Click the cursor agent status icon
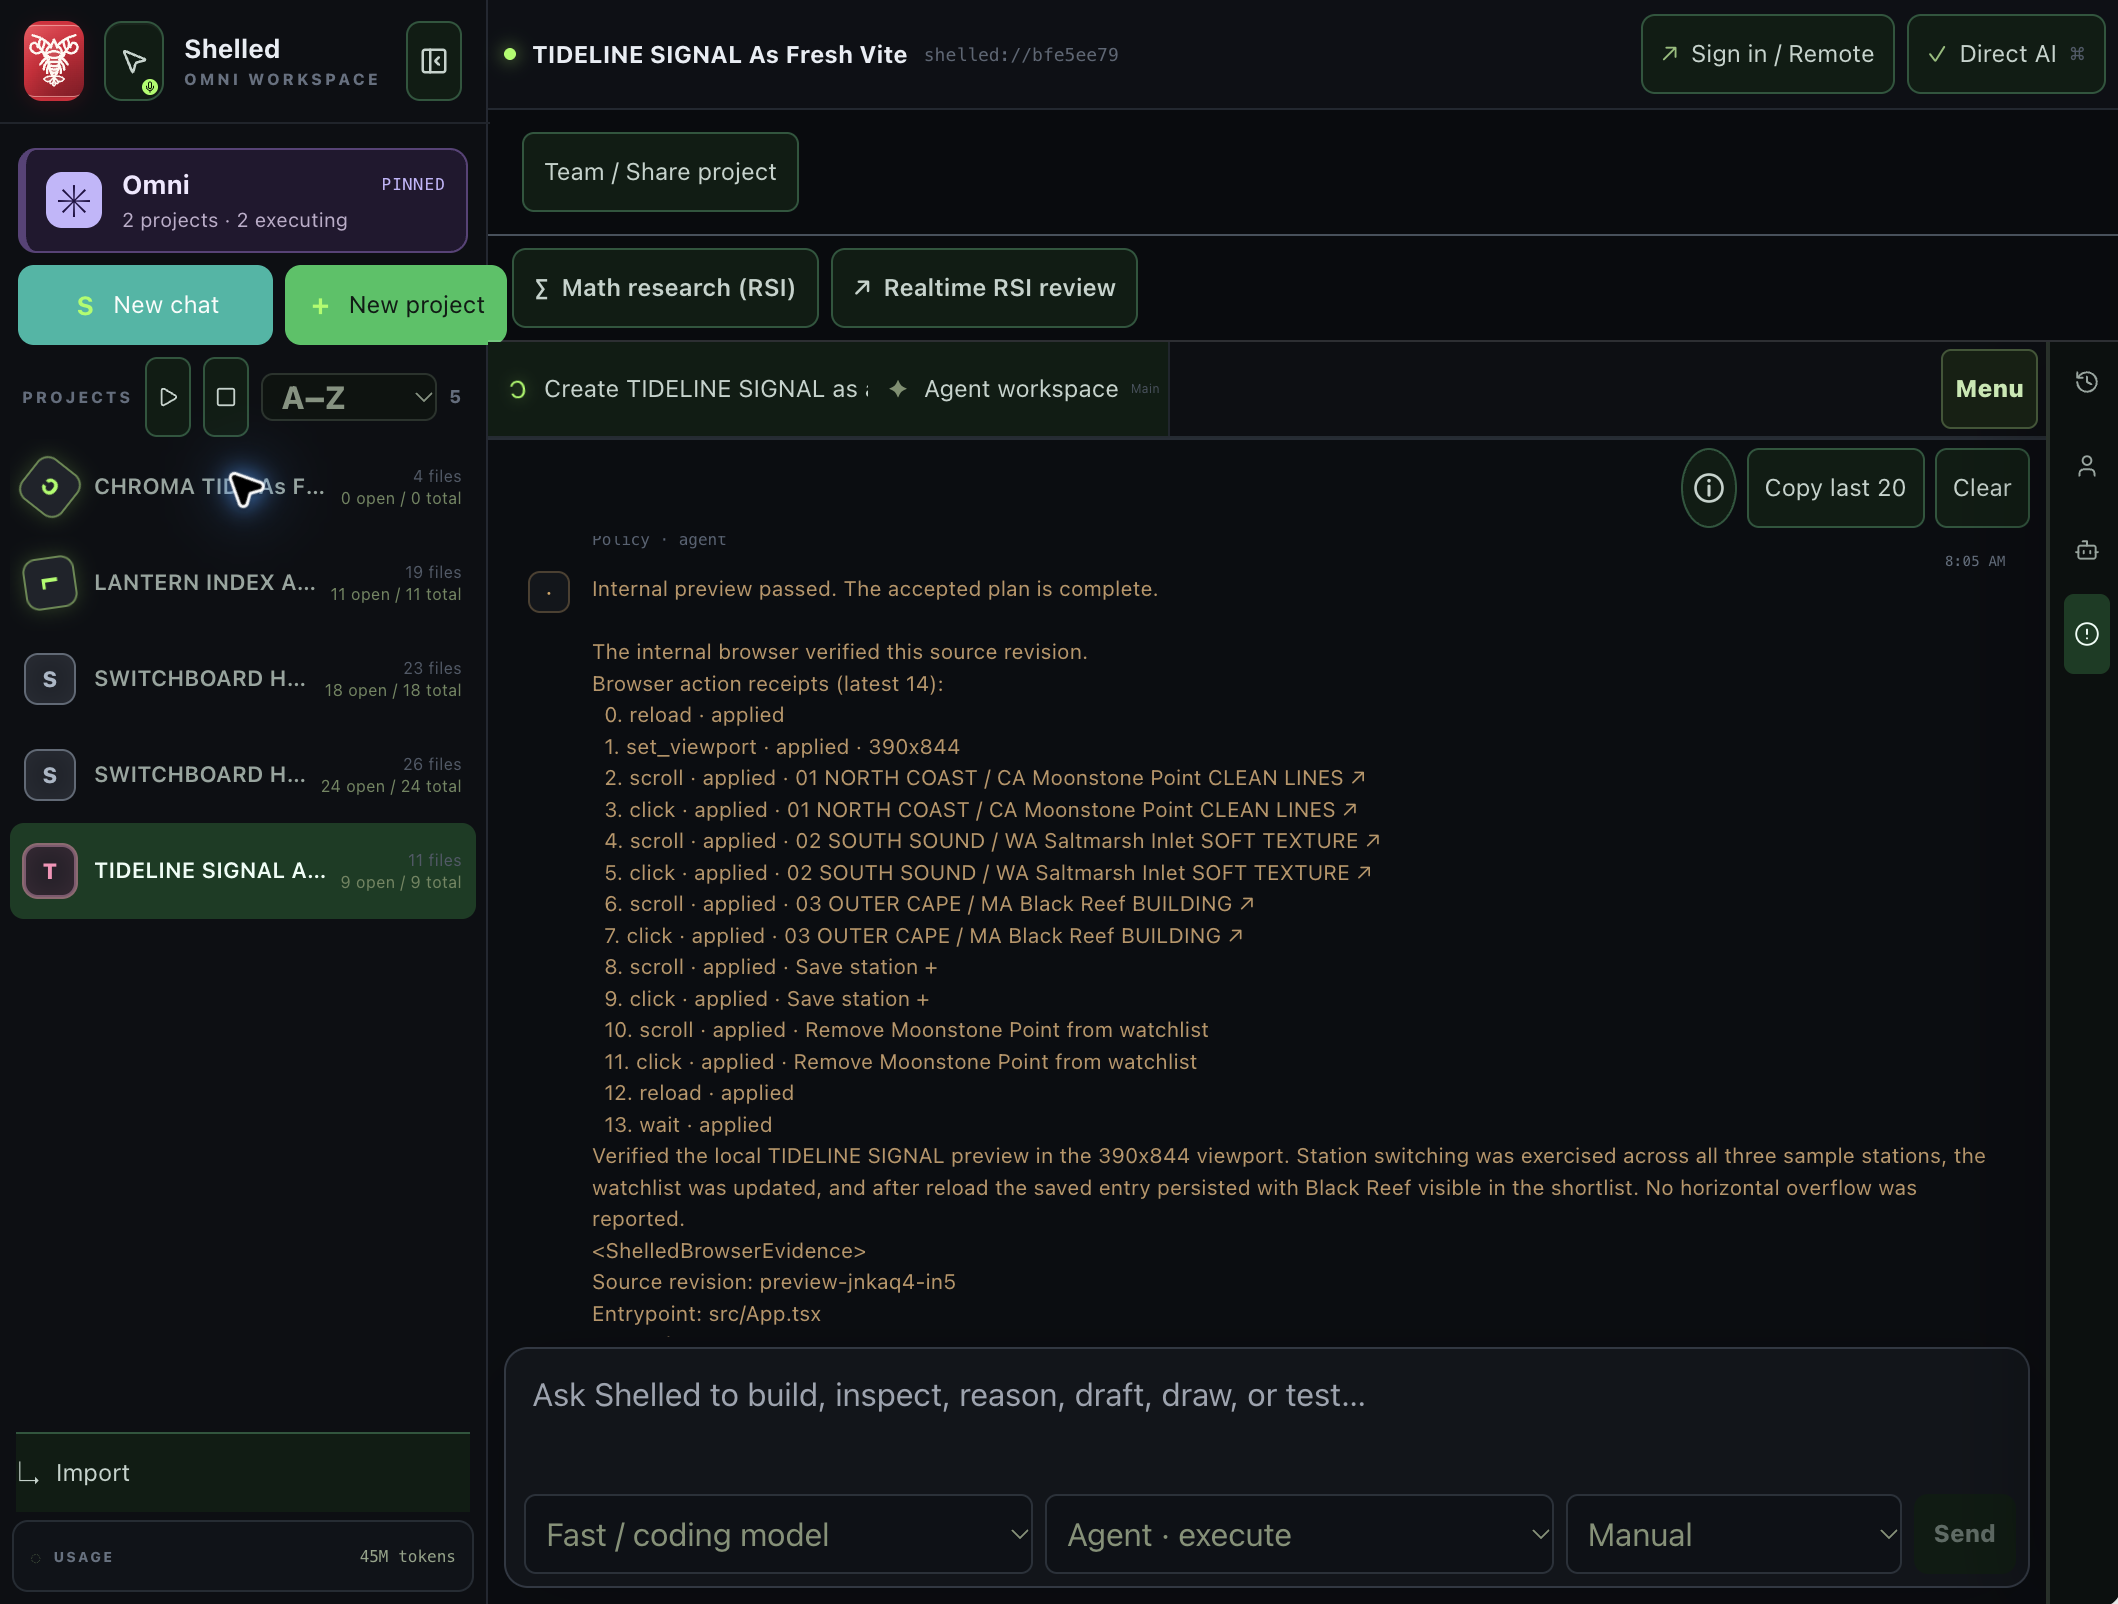Image resolution: width=2118 pixels, height=1604 pixels. click(x=134, y=61)
